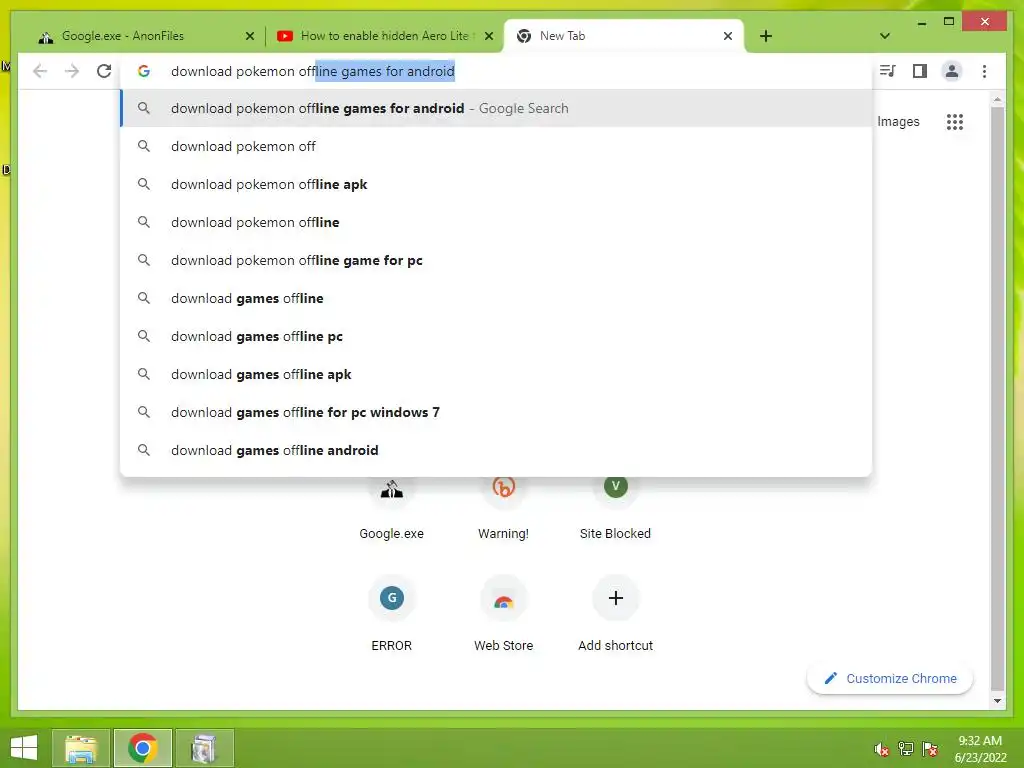Click the taskbar clock showing 9:32 AM
The width and height of the screenshot is (1024, 768).
980,749
